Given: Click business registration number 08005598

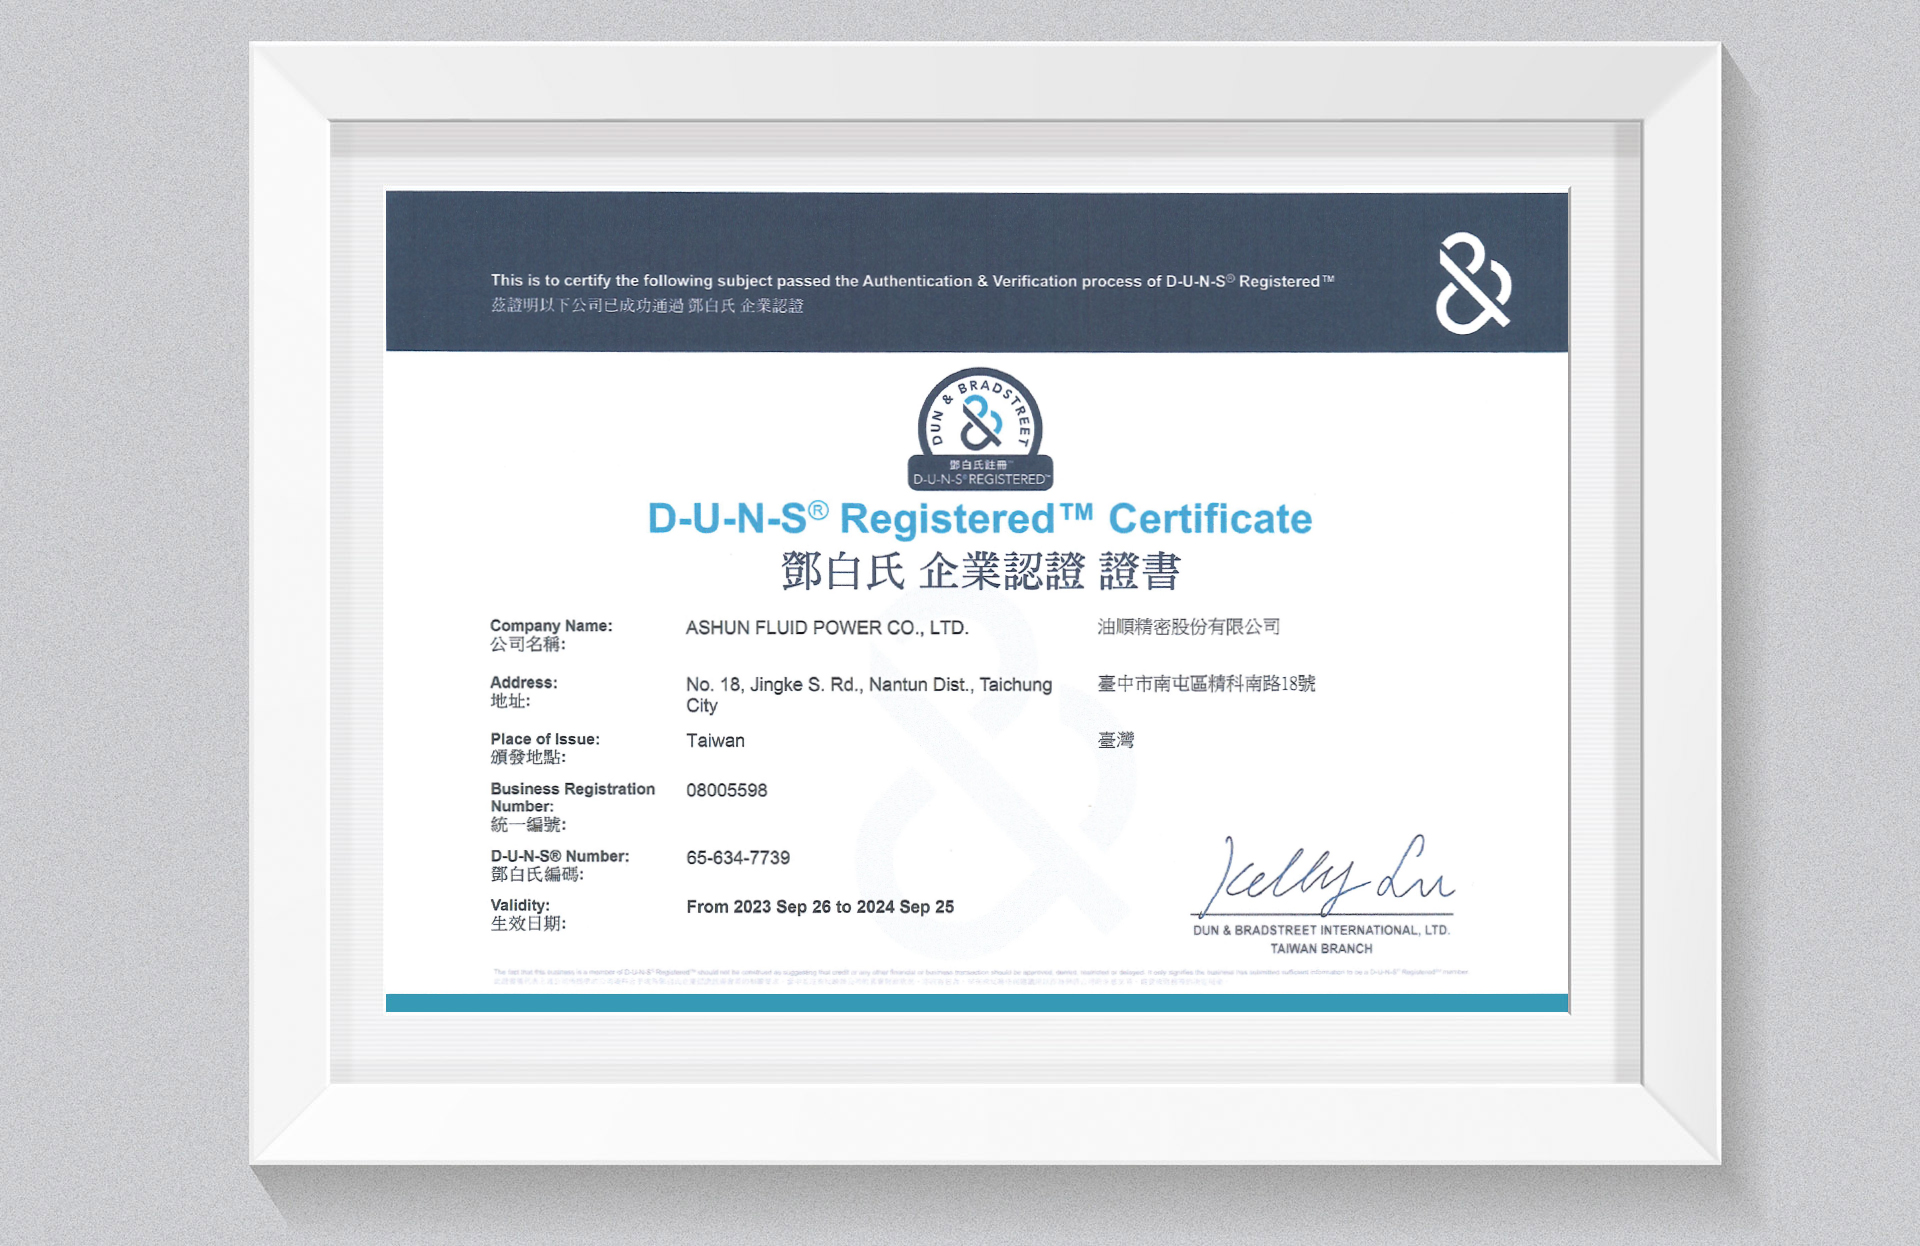Looking at the screenshot, I should point(727,791).
